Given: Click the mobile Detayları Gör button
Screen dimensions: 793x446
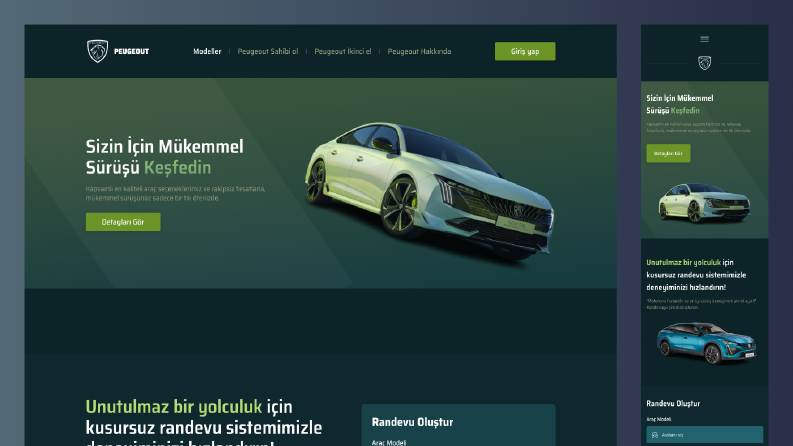Looking at the screenshot, I should click(668, 153).
